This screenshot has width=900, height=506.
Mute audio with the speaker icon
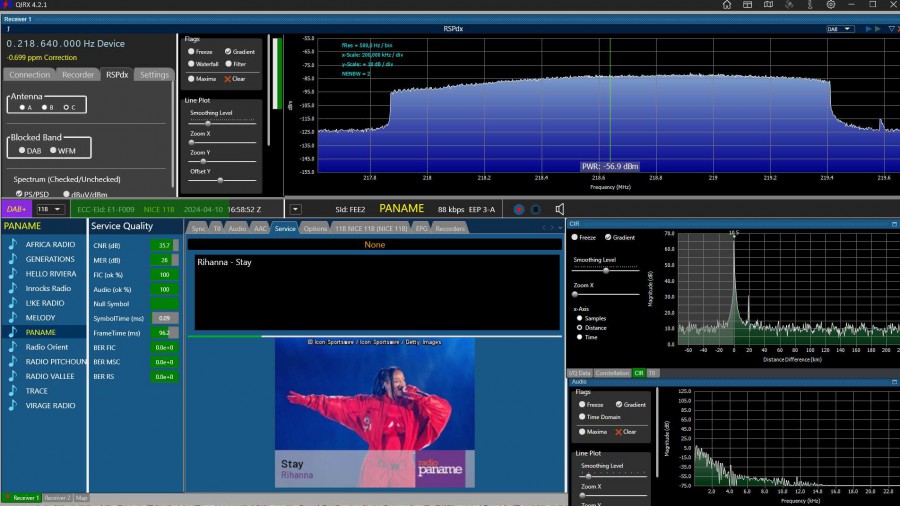[x=560, y=209]
